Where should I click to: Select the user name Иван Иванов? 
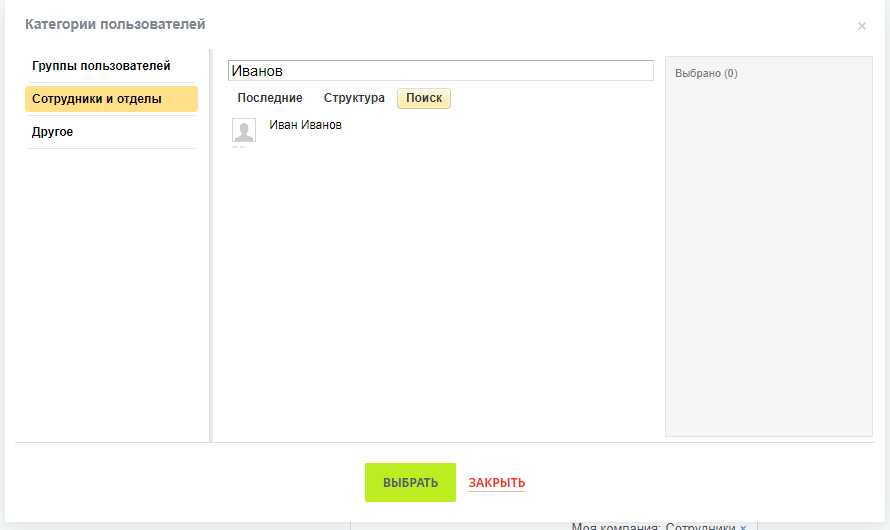(305, 125)
